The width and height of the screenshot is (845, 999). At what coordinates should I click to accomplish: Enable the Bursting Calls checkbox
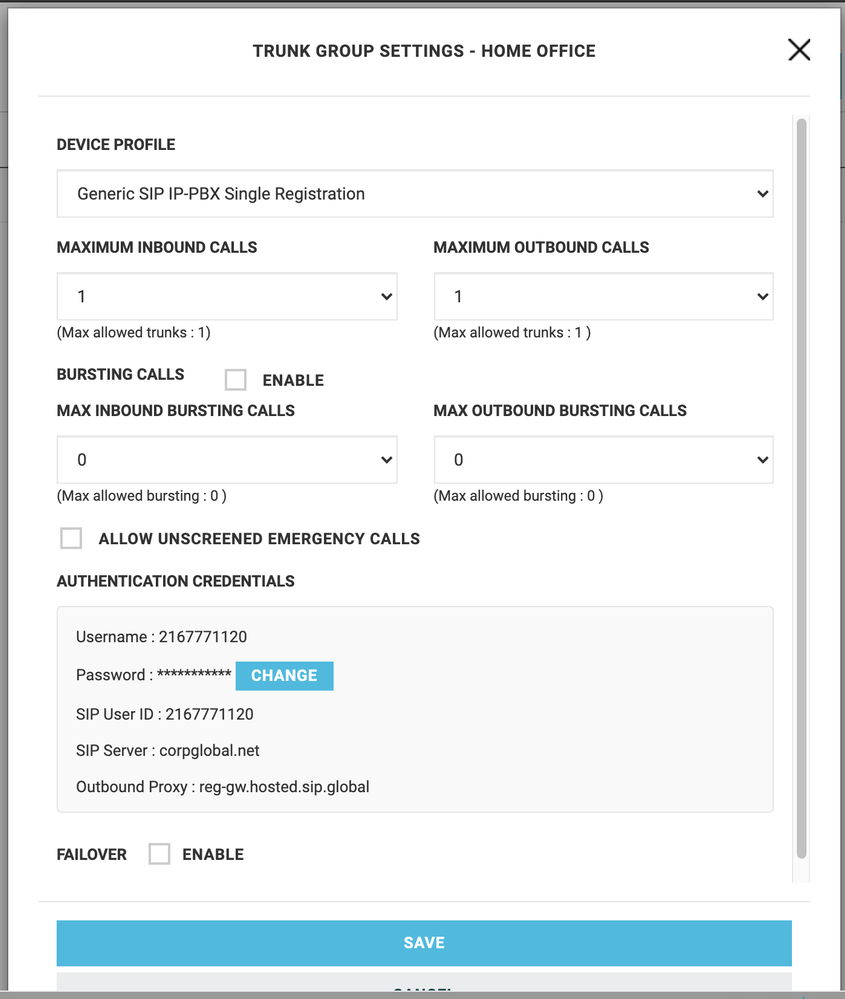pos(236,380)
